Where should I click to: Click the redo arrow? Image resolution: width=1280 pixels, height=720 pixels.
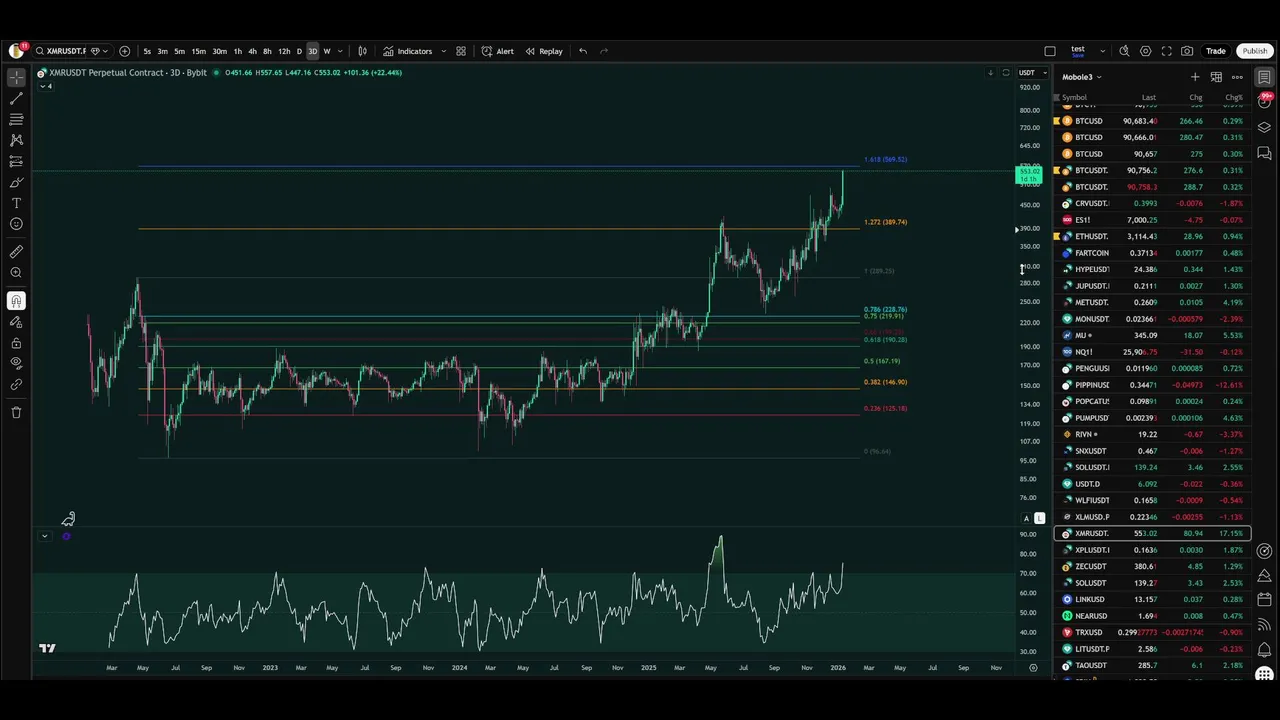coord(603,51)
